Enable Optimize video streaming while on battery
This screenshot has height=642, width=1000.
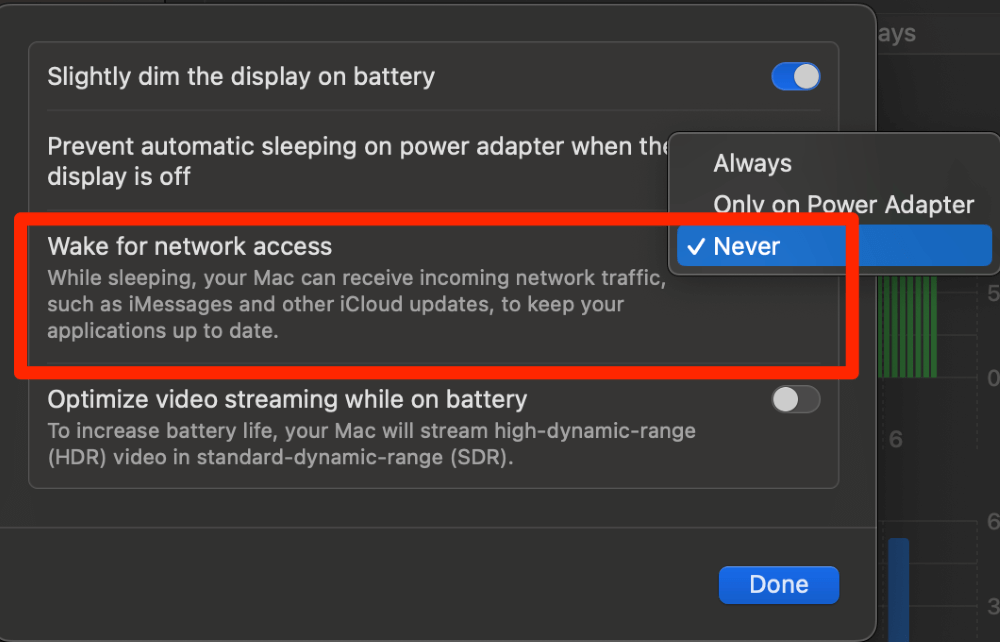click(x=795, y=400)
